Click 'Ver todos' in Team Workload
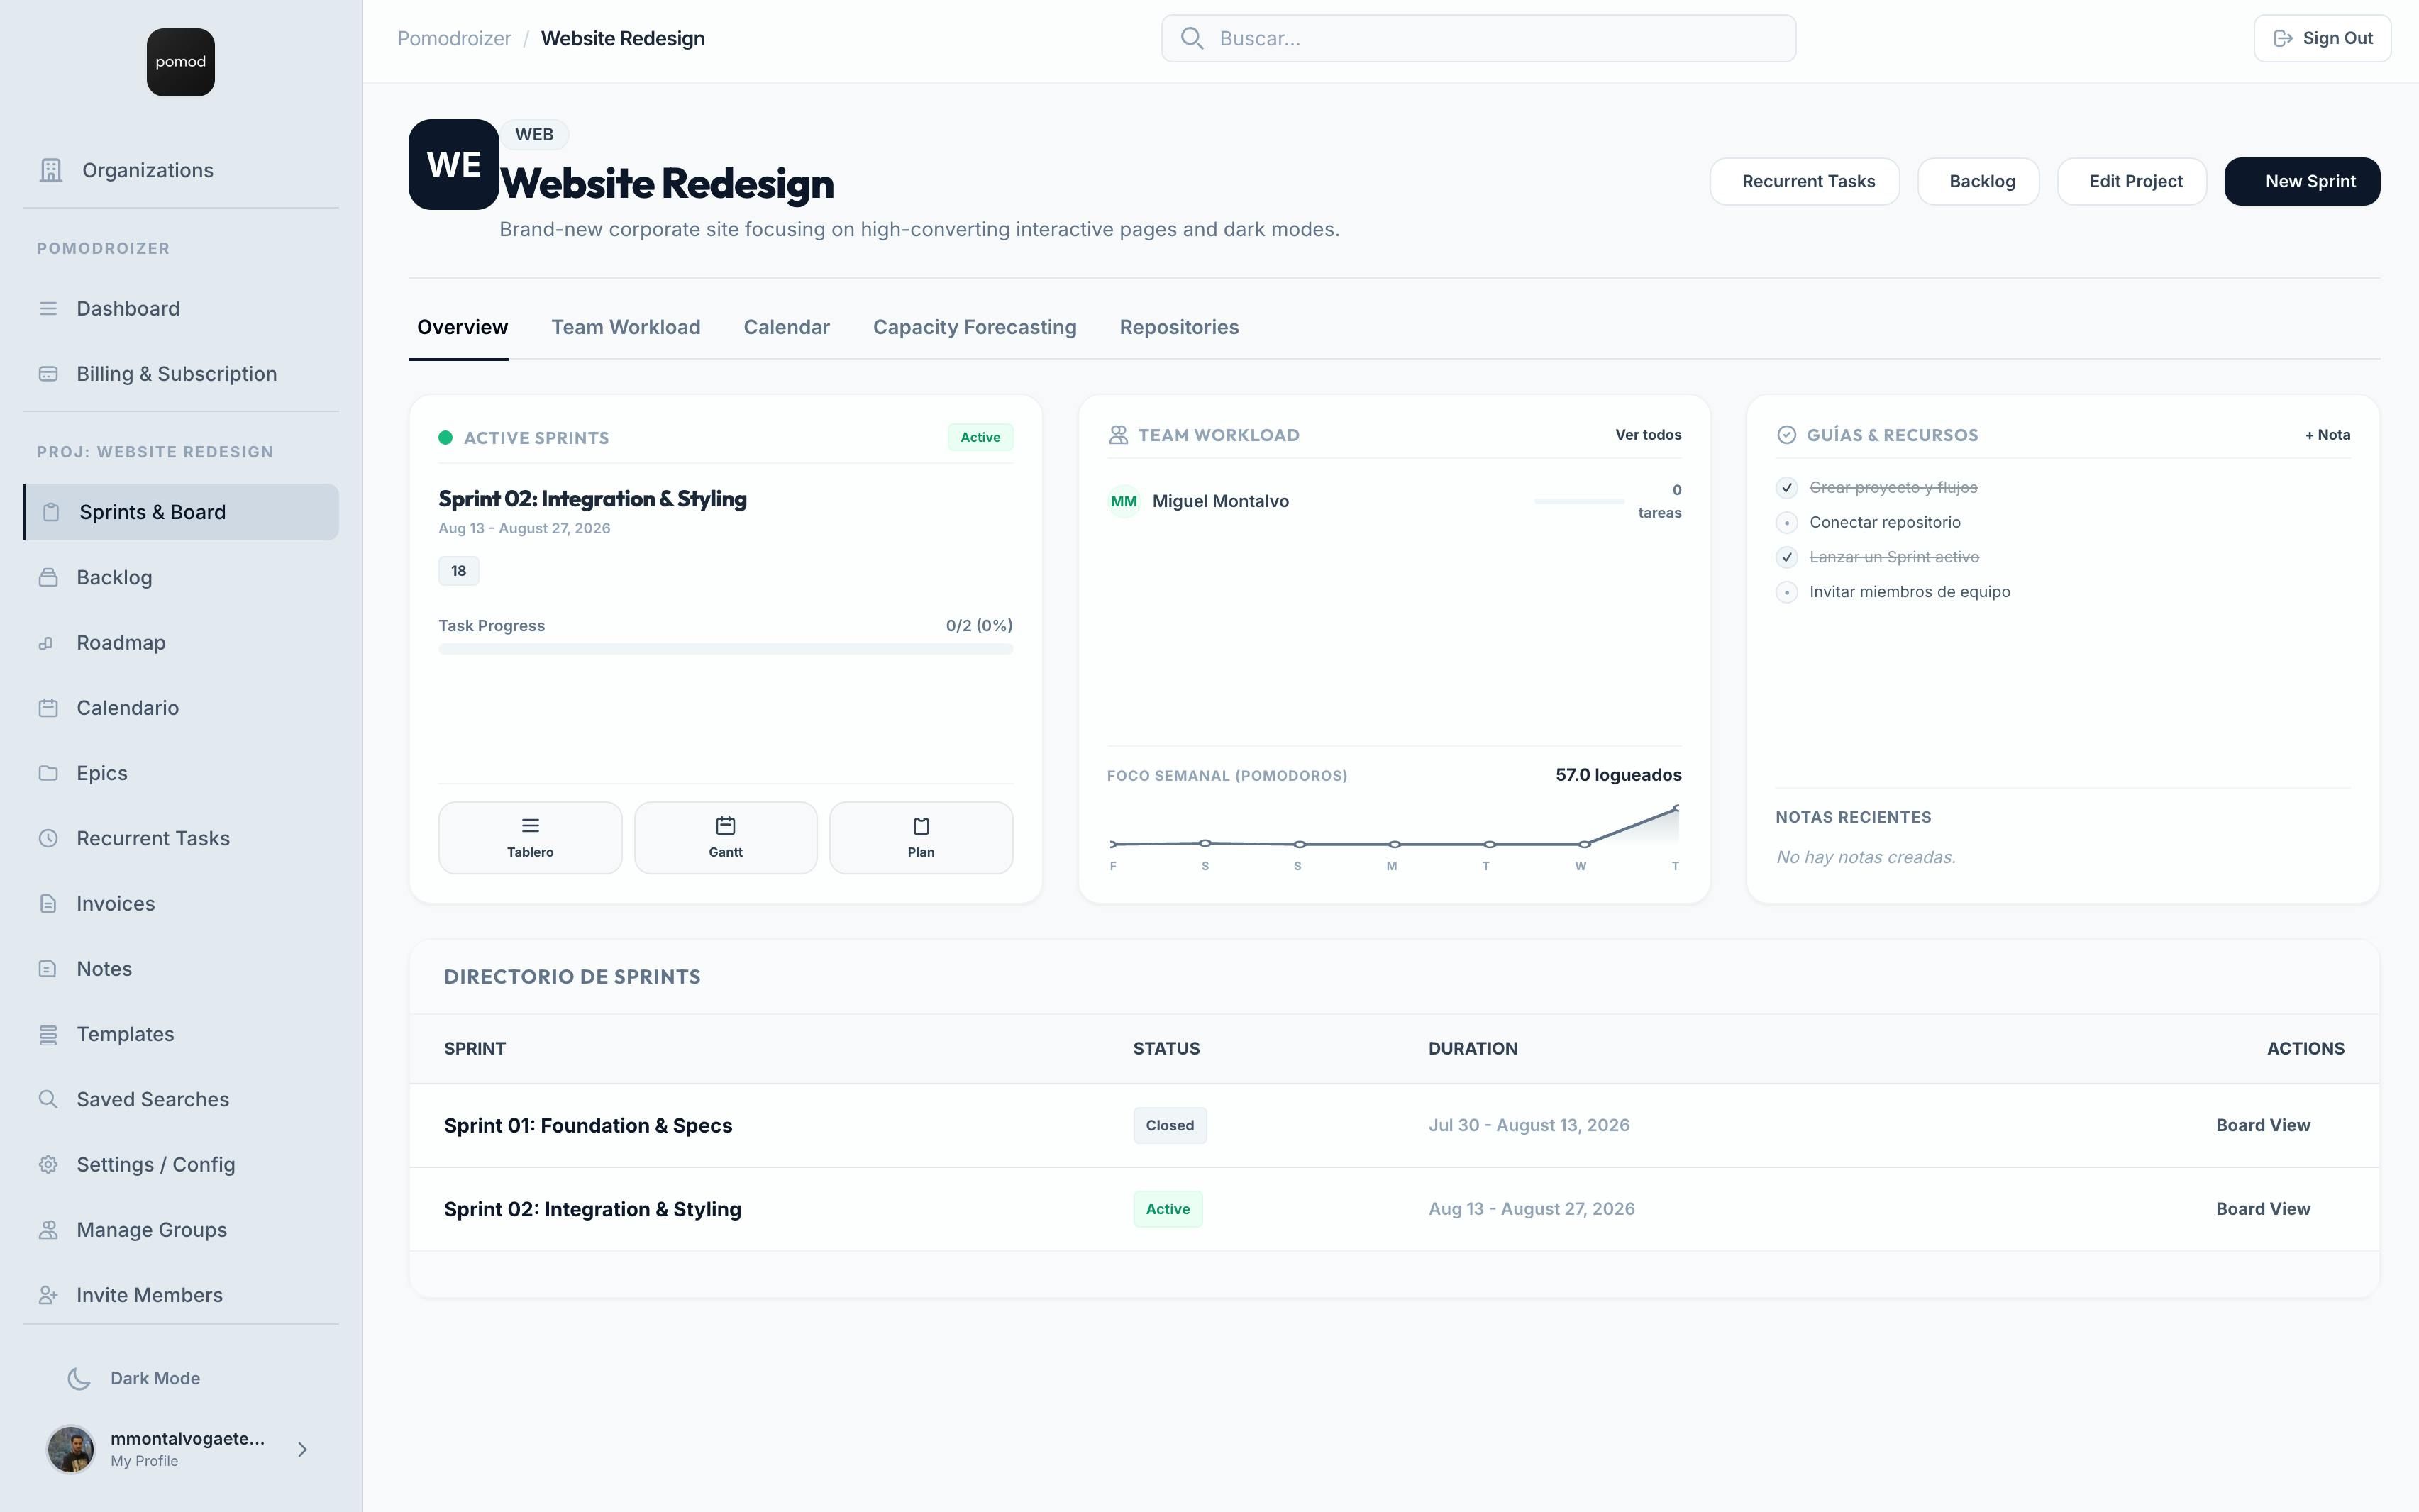The height and width of the screenshot is (1512, 2419). pyautogui.click(x=1647, y=435)
